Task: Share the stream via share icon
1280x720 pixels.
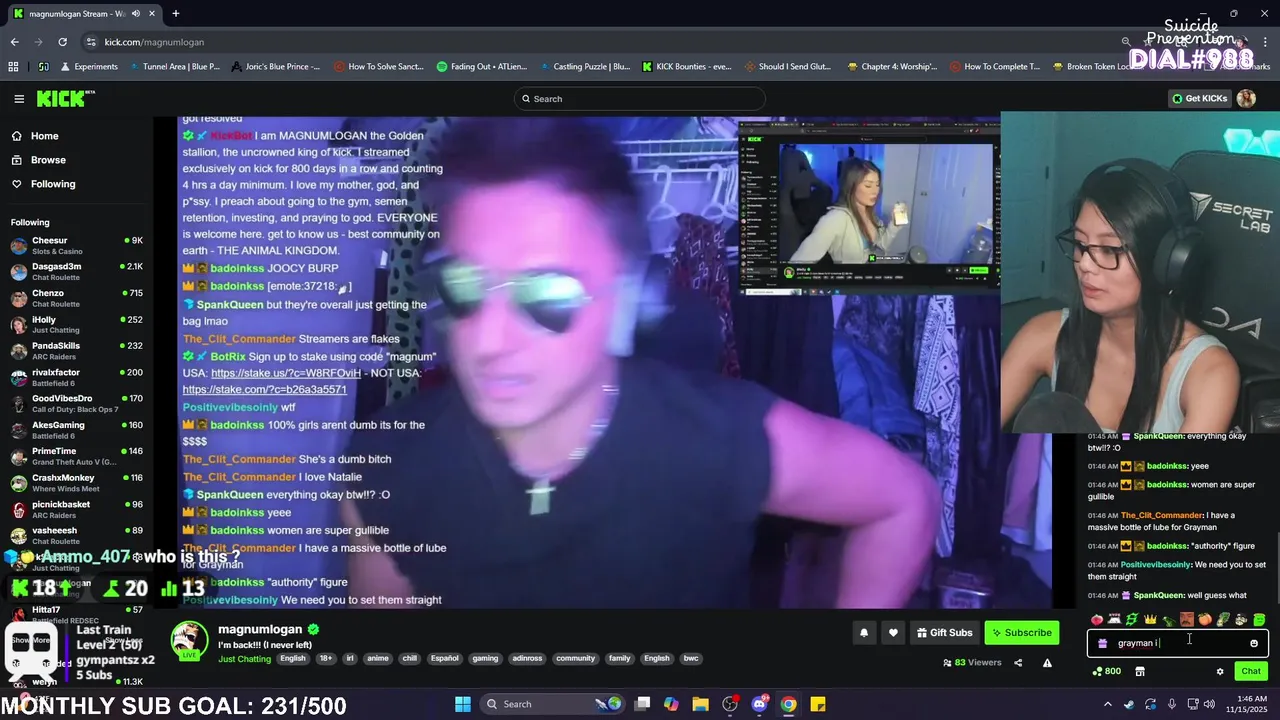Action: click(x=1018, y=663)
